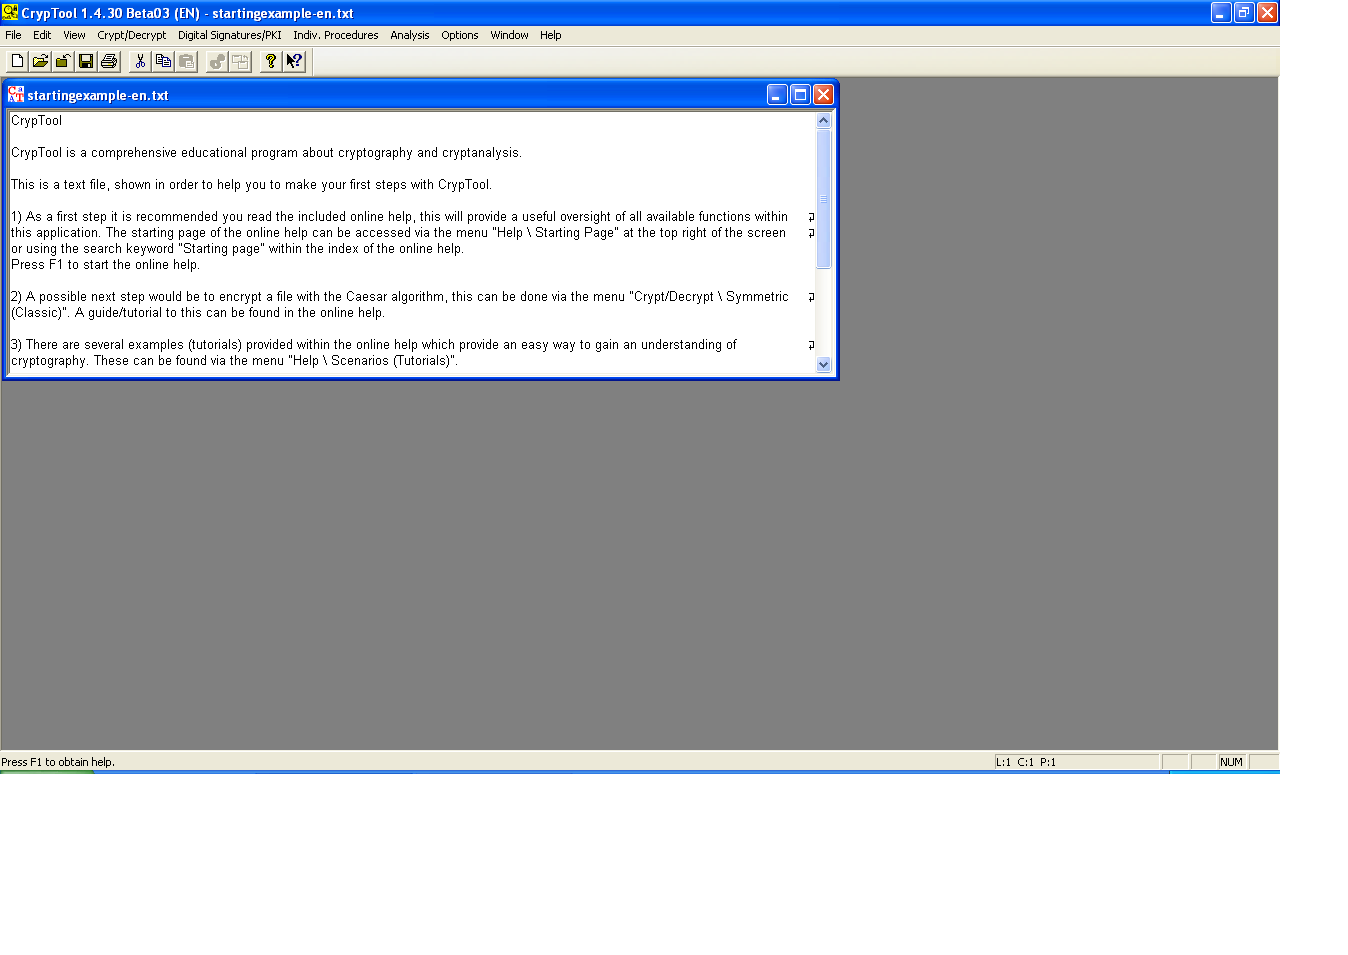
Task: Click the Copy toolbar icon
Action: click(x=163, y=61)
